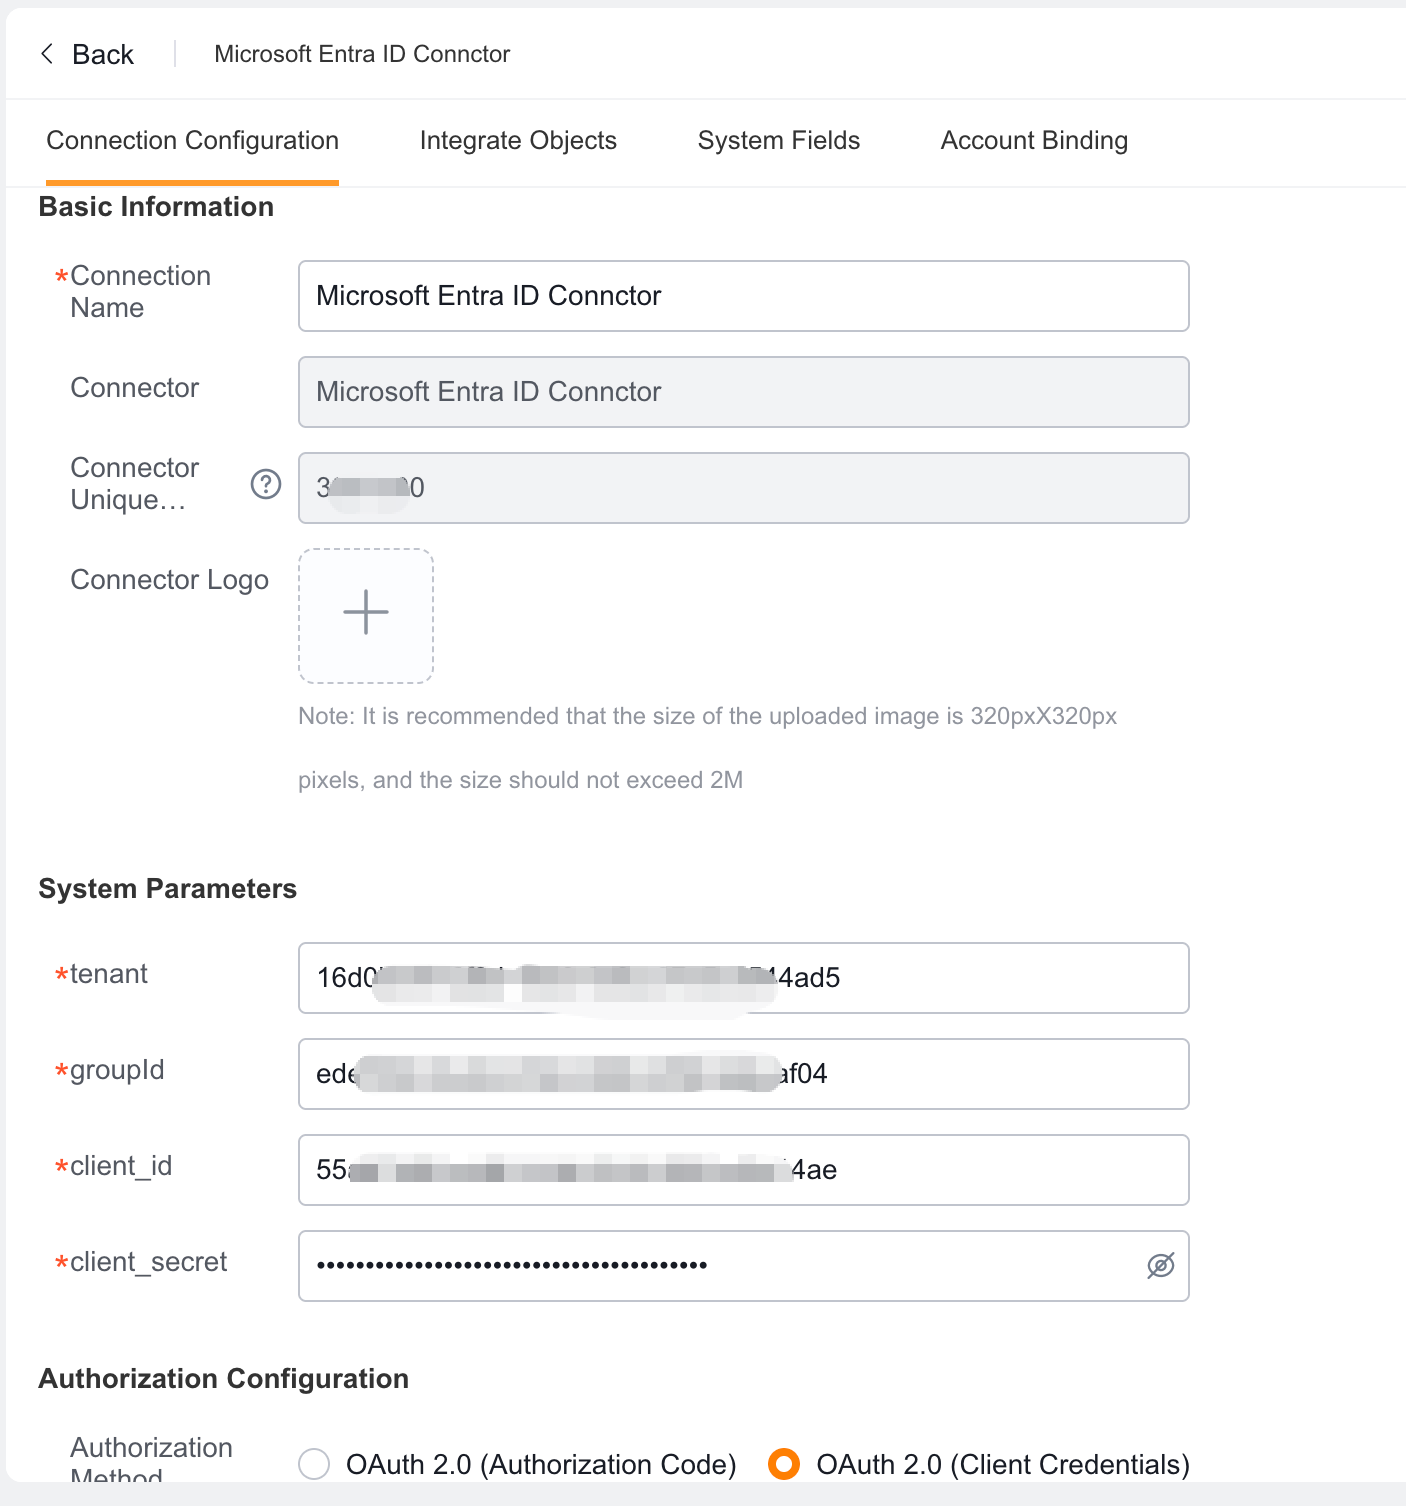
Task: Click into the client_secret password field
Action: pos(720,1266)
